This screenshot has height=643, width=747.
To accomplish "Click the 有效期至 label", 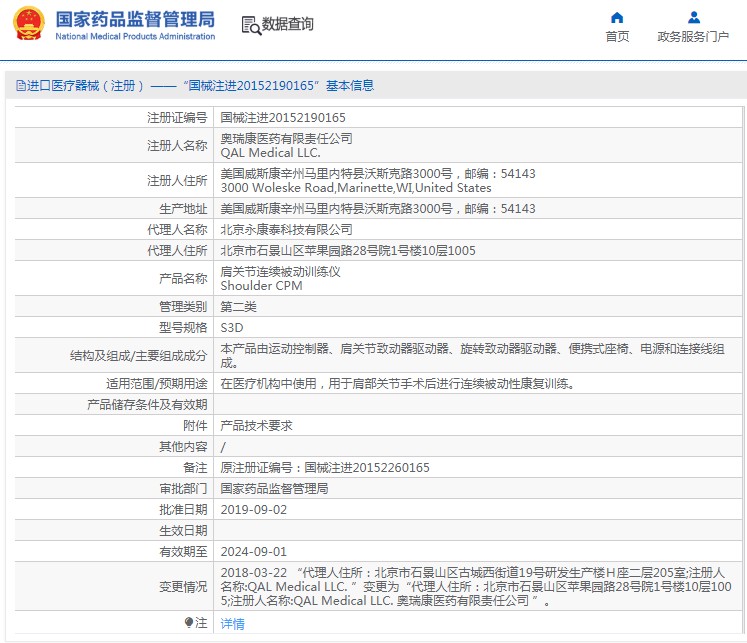I will click(183, 552).
